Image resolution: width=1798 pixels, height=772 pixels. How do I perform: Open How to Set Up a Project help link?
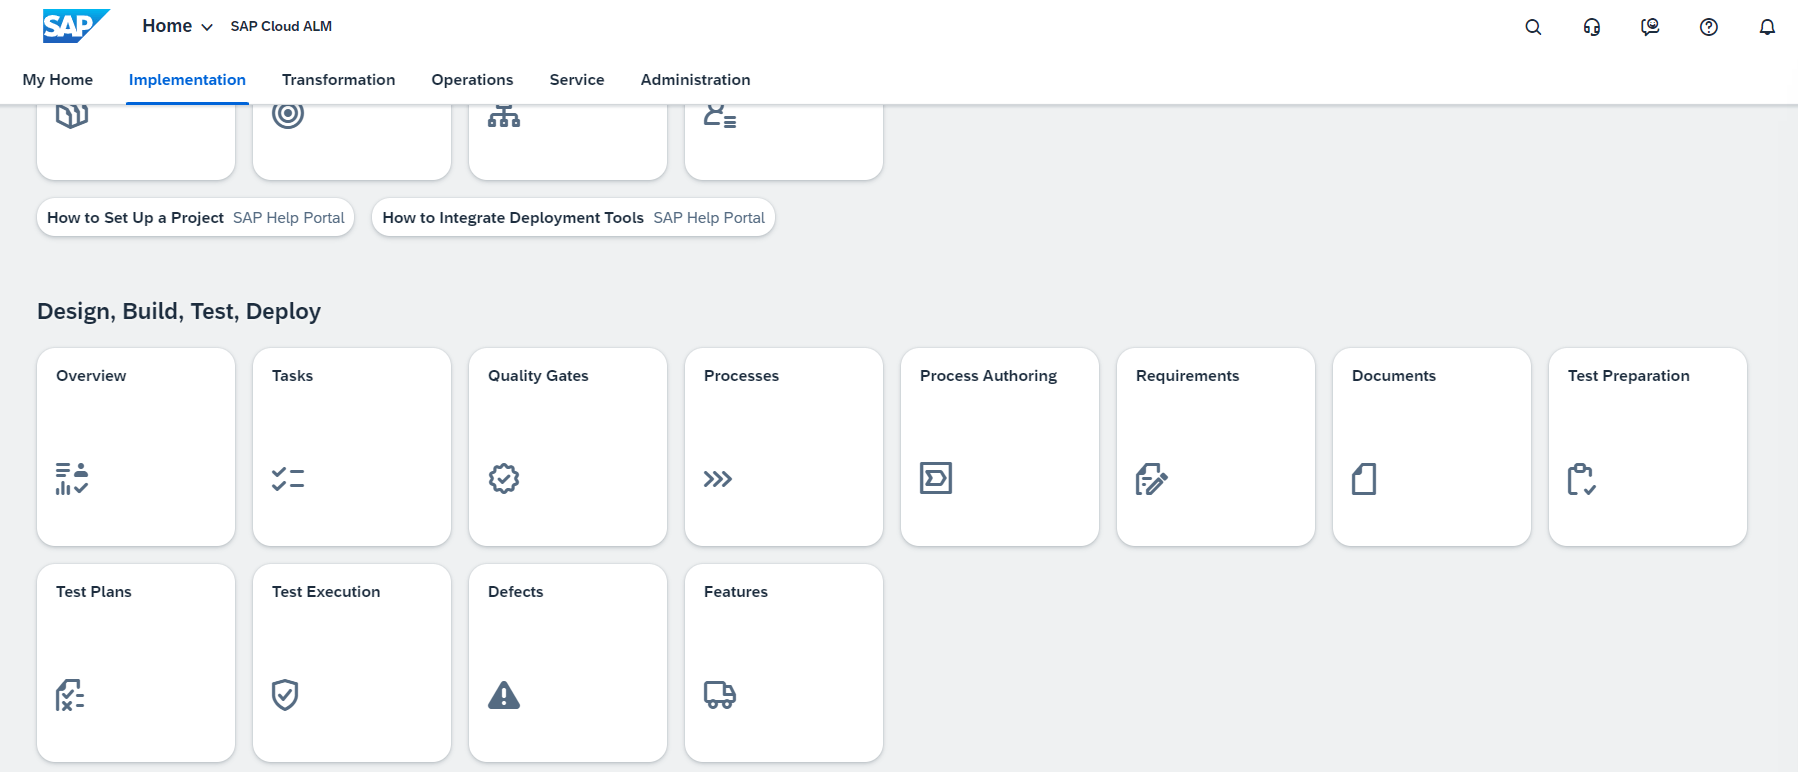coord(194,217)
